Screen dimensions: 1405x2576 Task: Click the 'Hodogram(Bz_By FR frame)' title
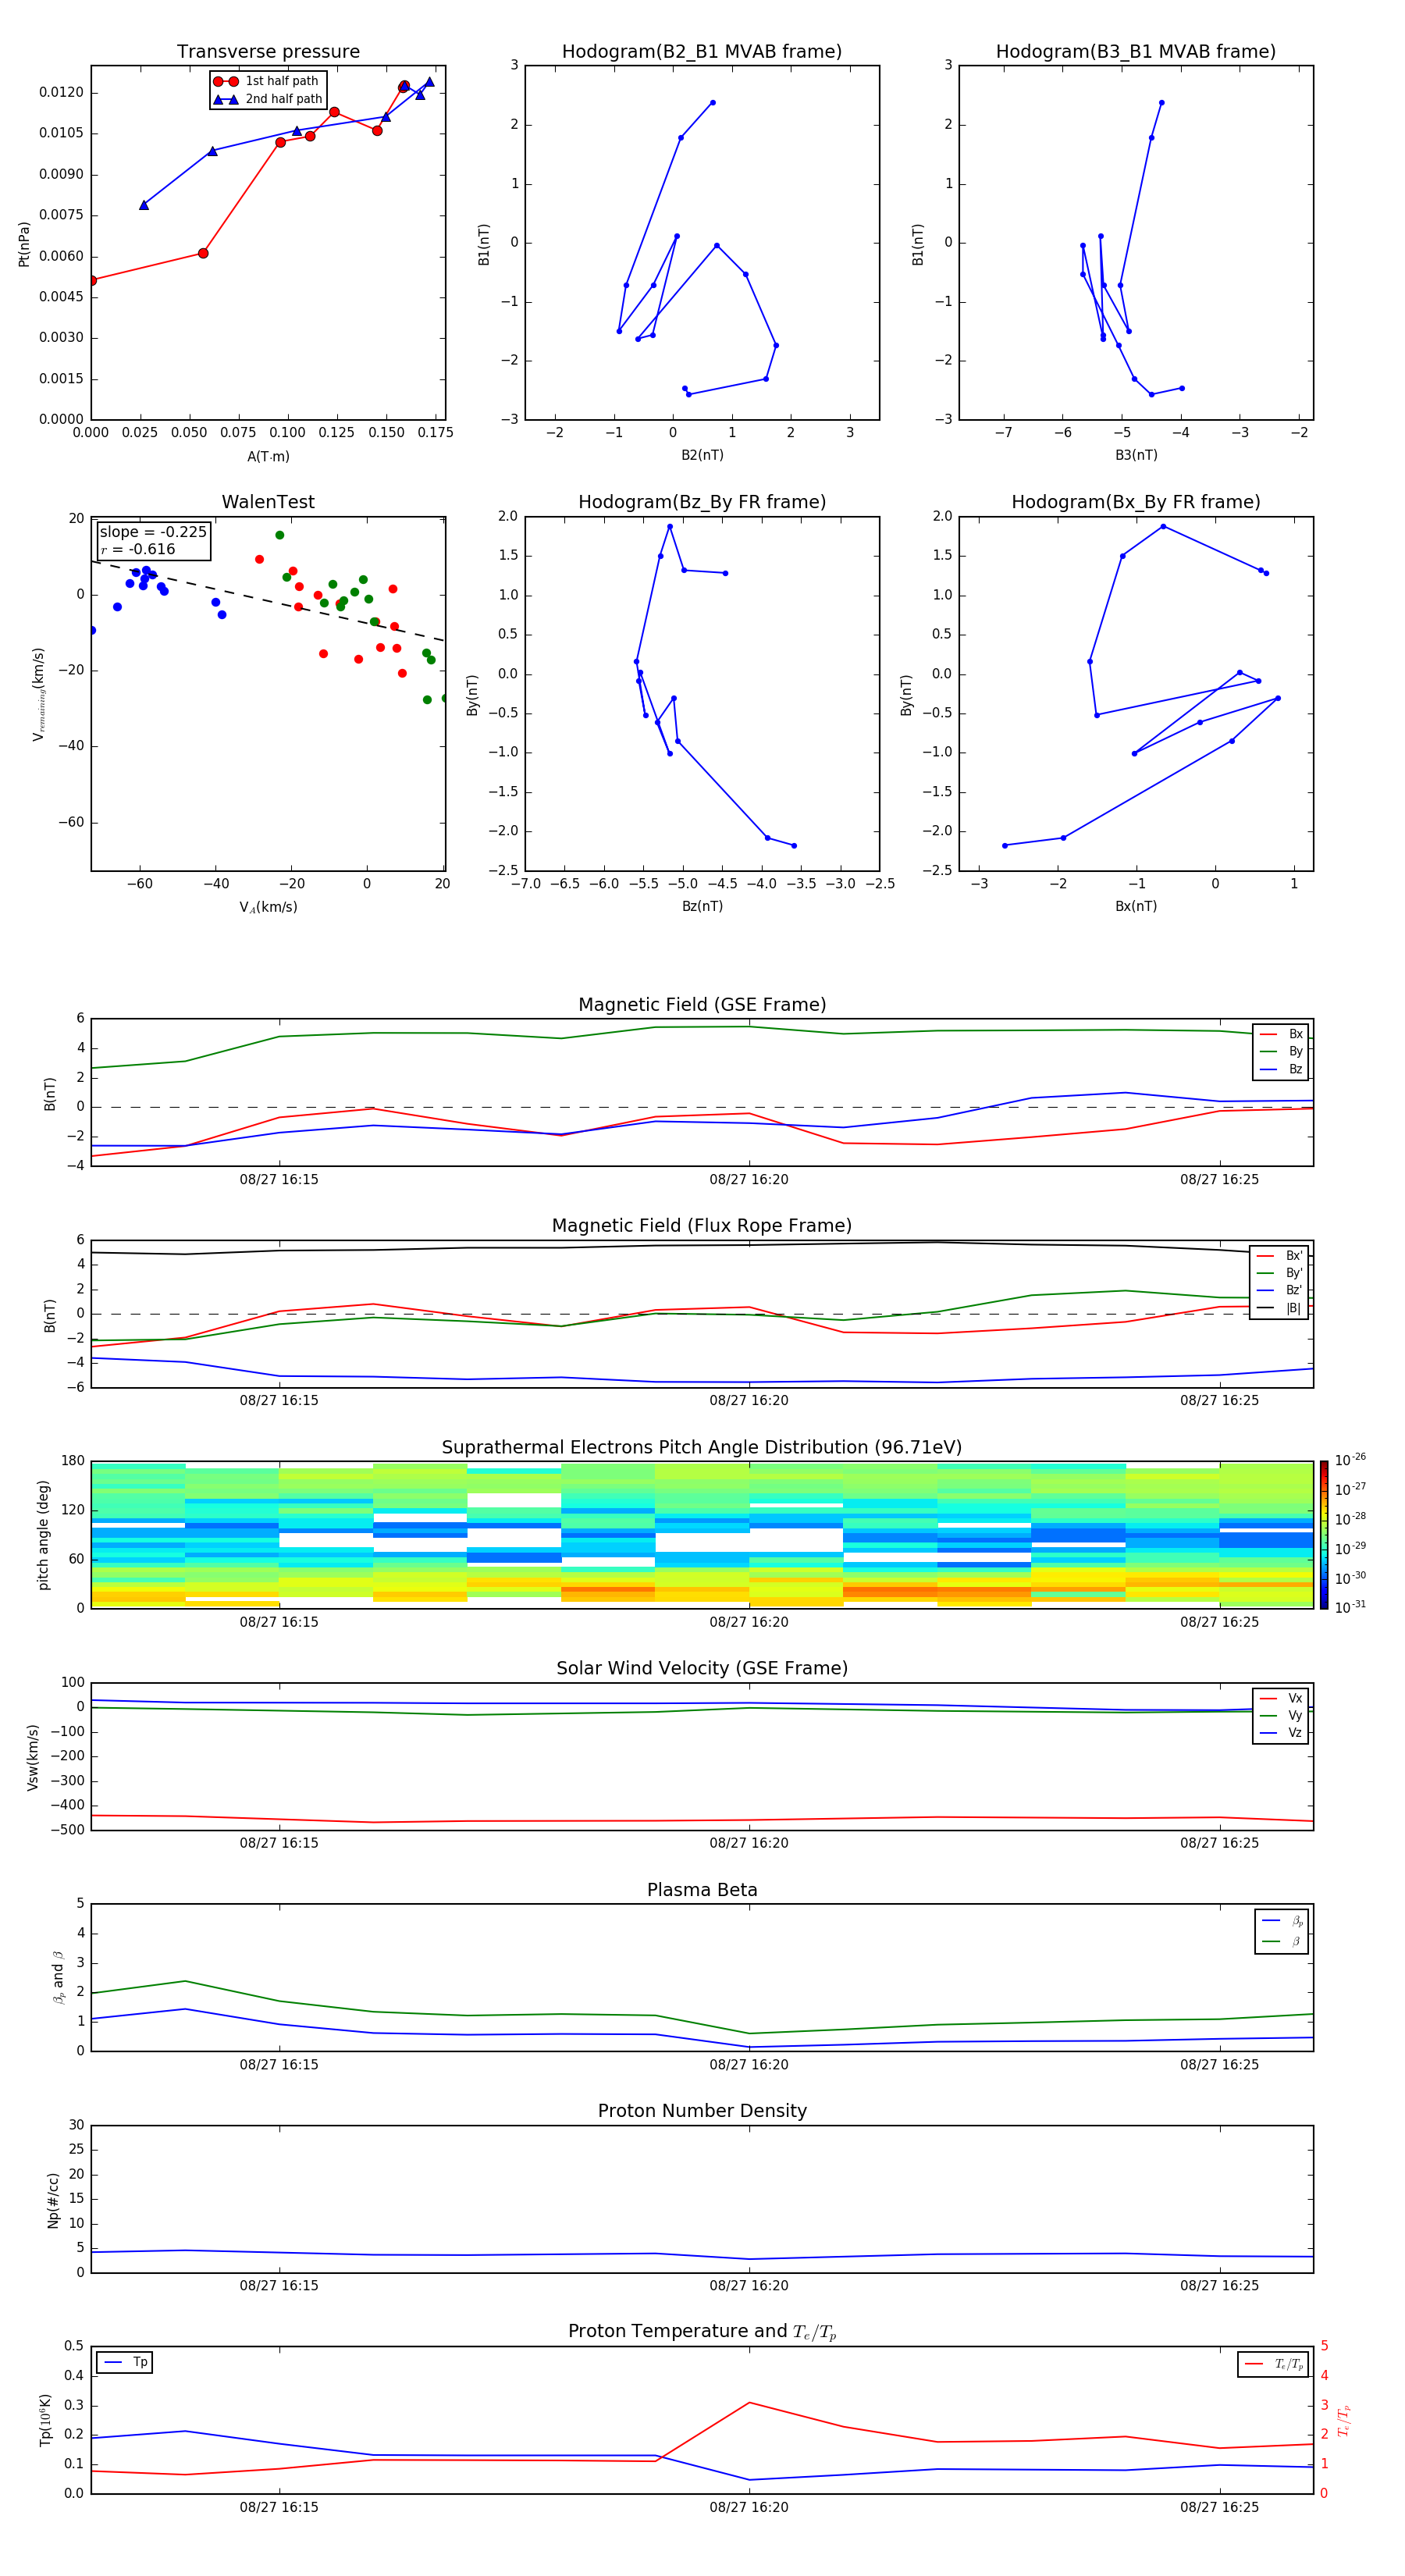tap(702, 502)
